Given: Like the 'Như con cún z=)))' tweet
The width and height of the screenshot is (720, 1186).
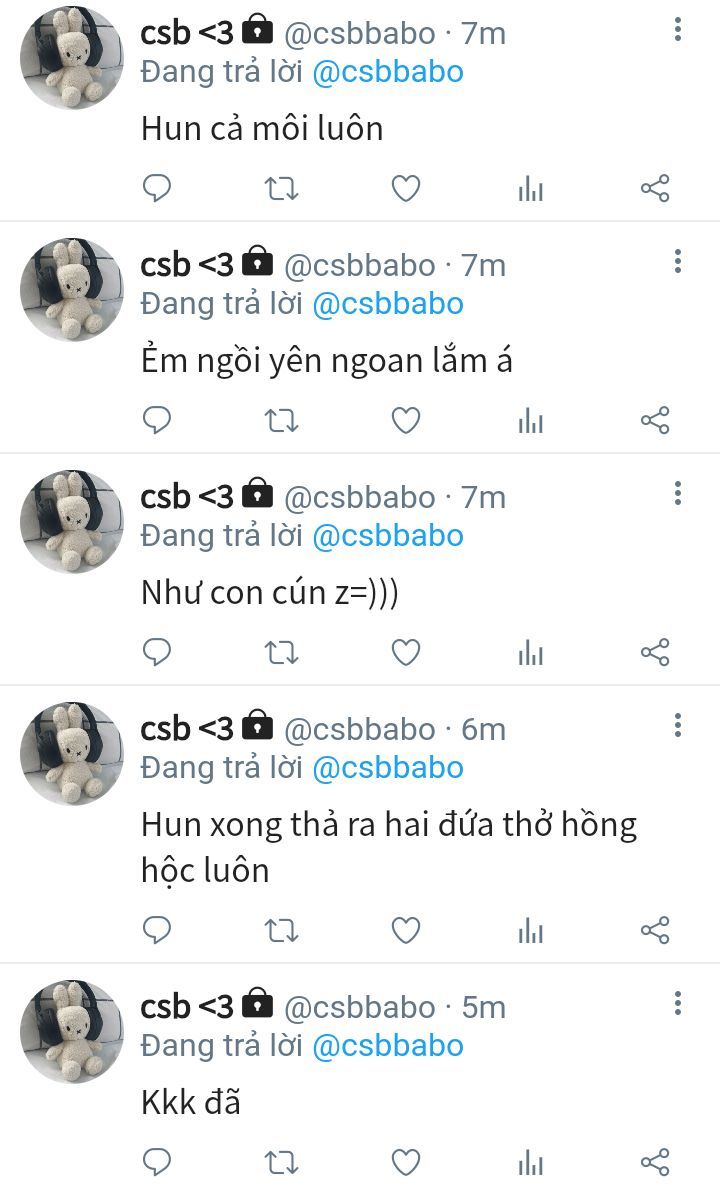Looking at the screenshot, I should (x=405, y=653).
